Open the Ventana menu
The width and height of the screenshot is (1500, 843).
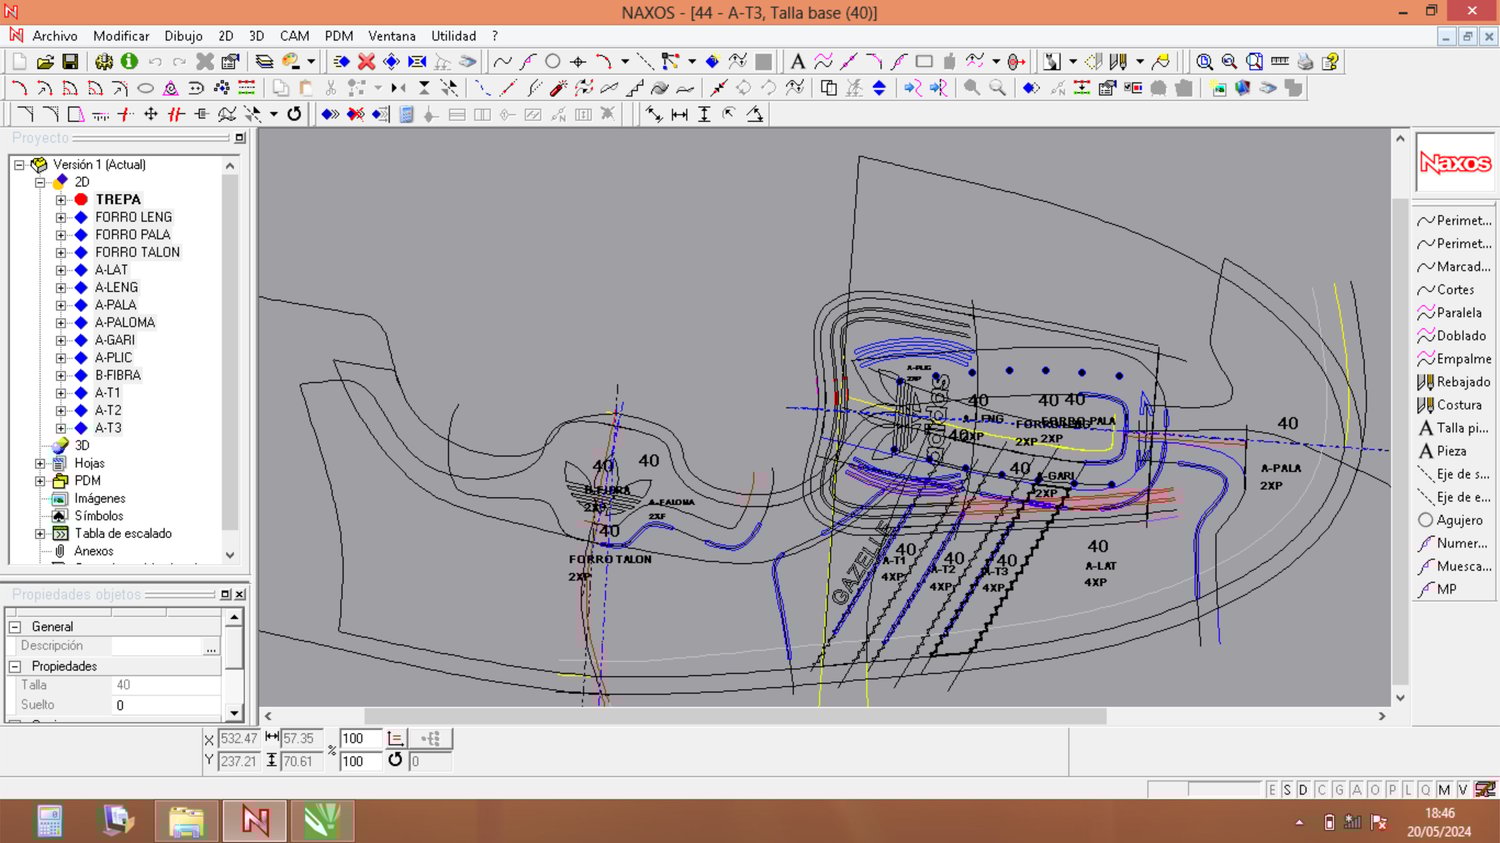coord(392,36)
